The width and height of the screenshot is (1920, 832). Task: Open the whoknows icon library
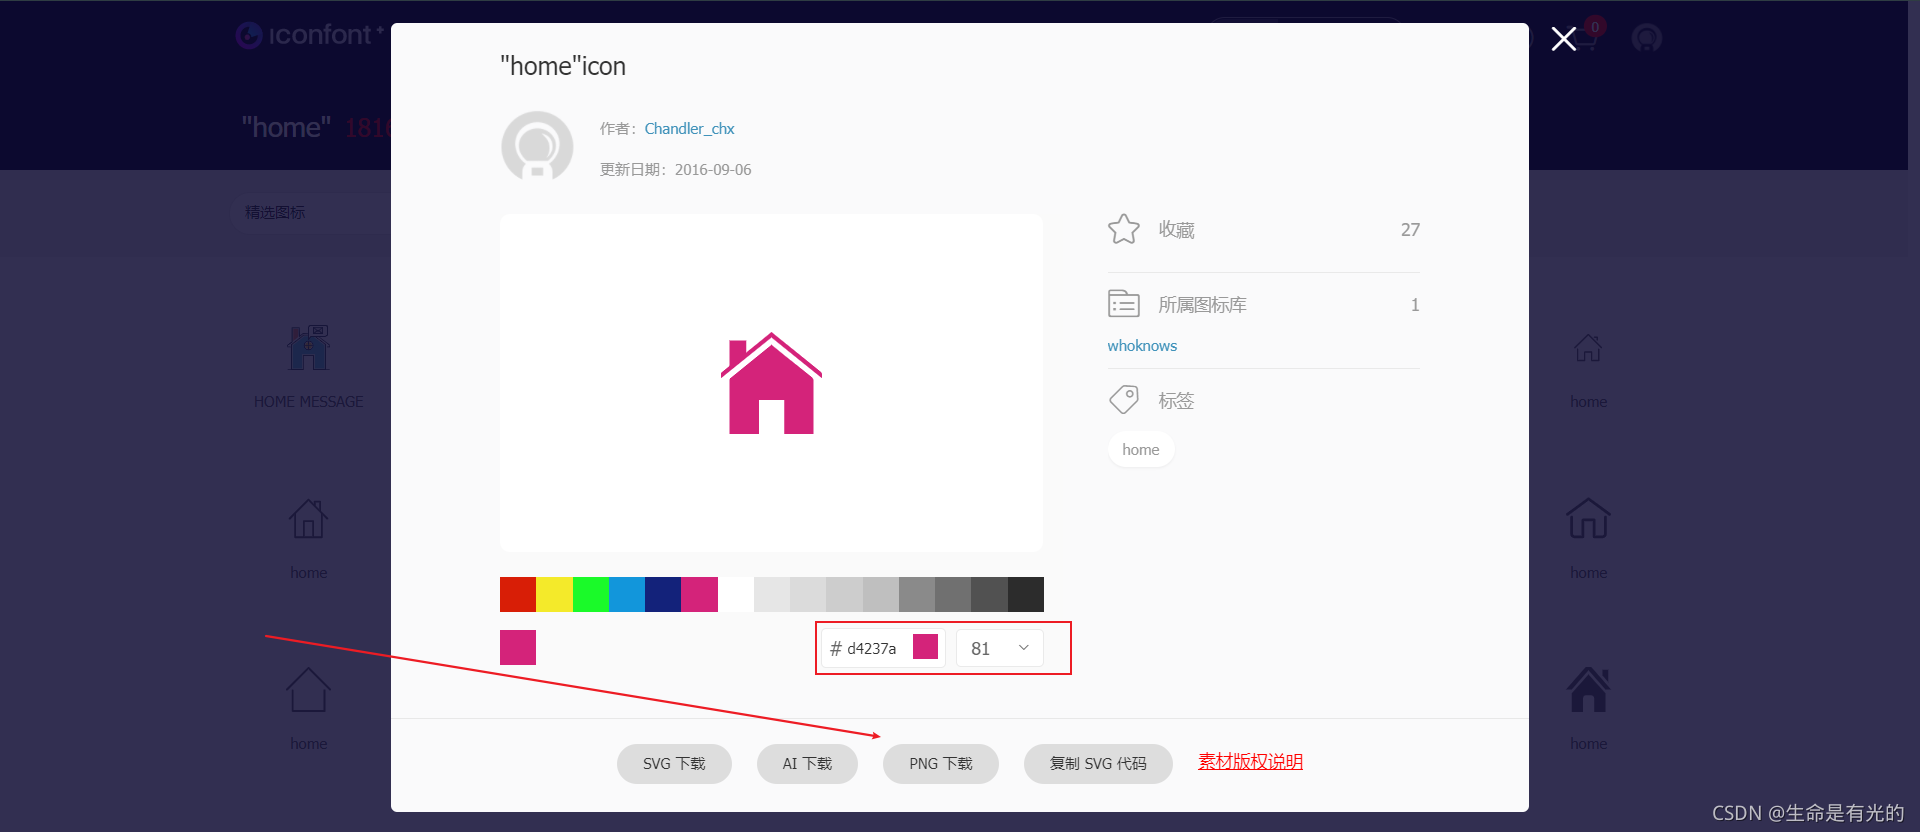pyautogui.click(x=1142, y=346)
